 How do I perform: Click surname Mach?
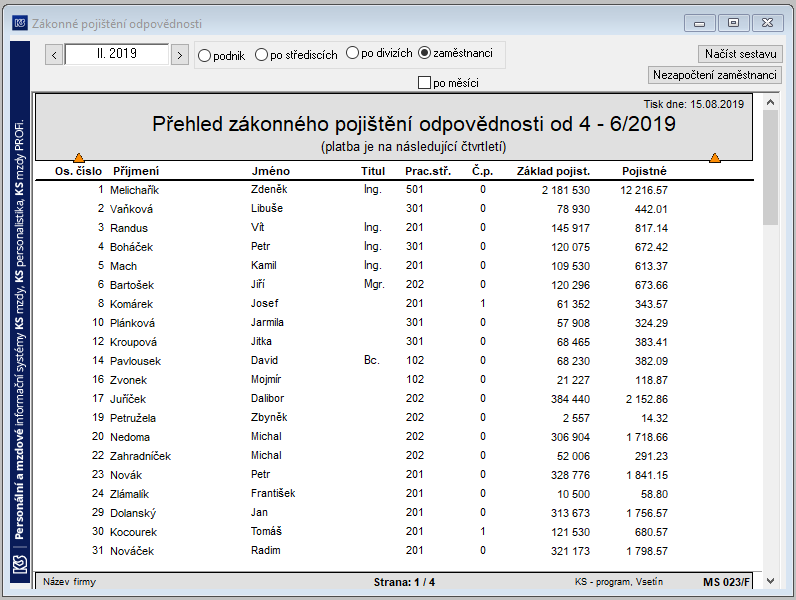(123, 266)
